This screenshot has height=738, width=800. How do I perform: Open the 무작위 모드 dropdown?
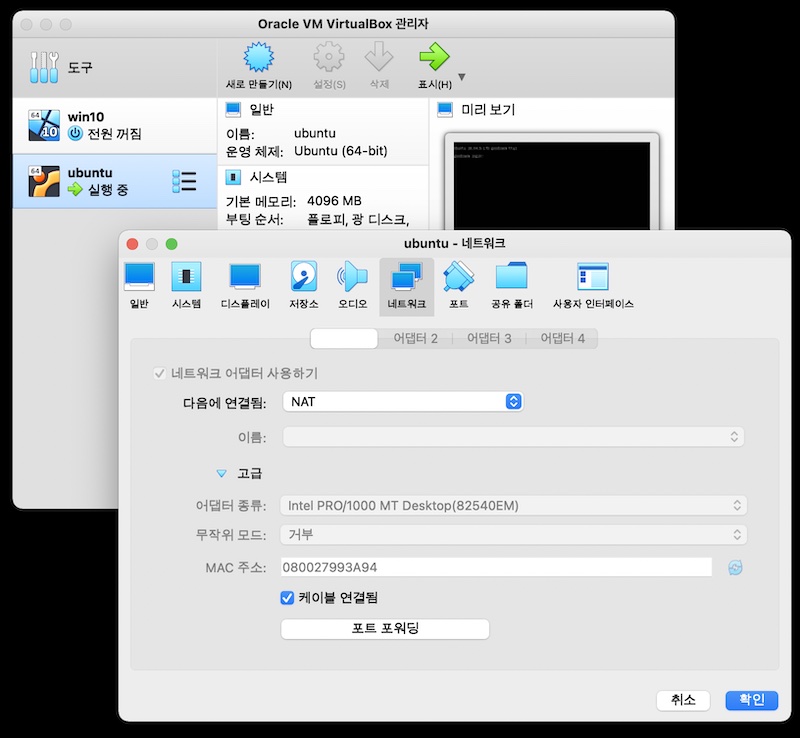pyautogui.click(x=513, y=534)
